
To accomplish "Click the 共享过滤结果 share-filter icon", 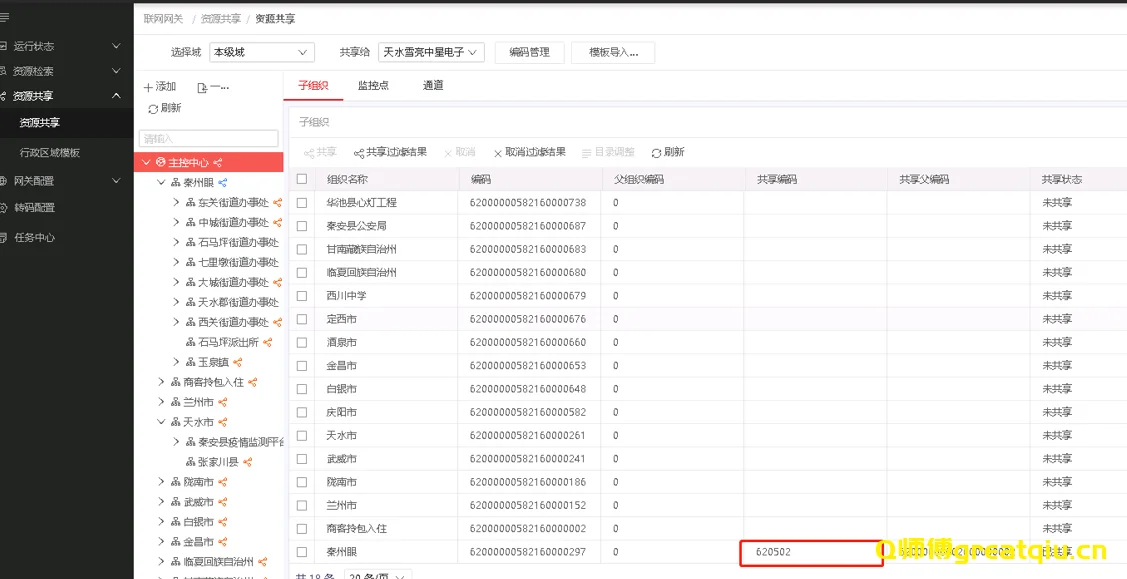I will [x=388, y=152].
